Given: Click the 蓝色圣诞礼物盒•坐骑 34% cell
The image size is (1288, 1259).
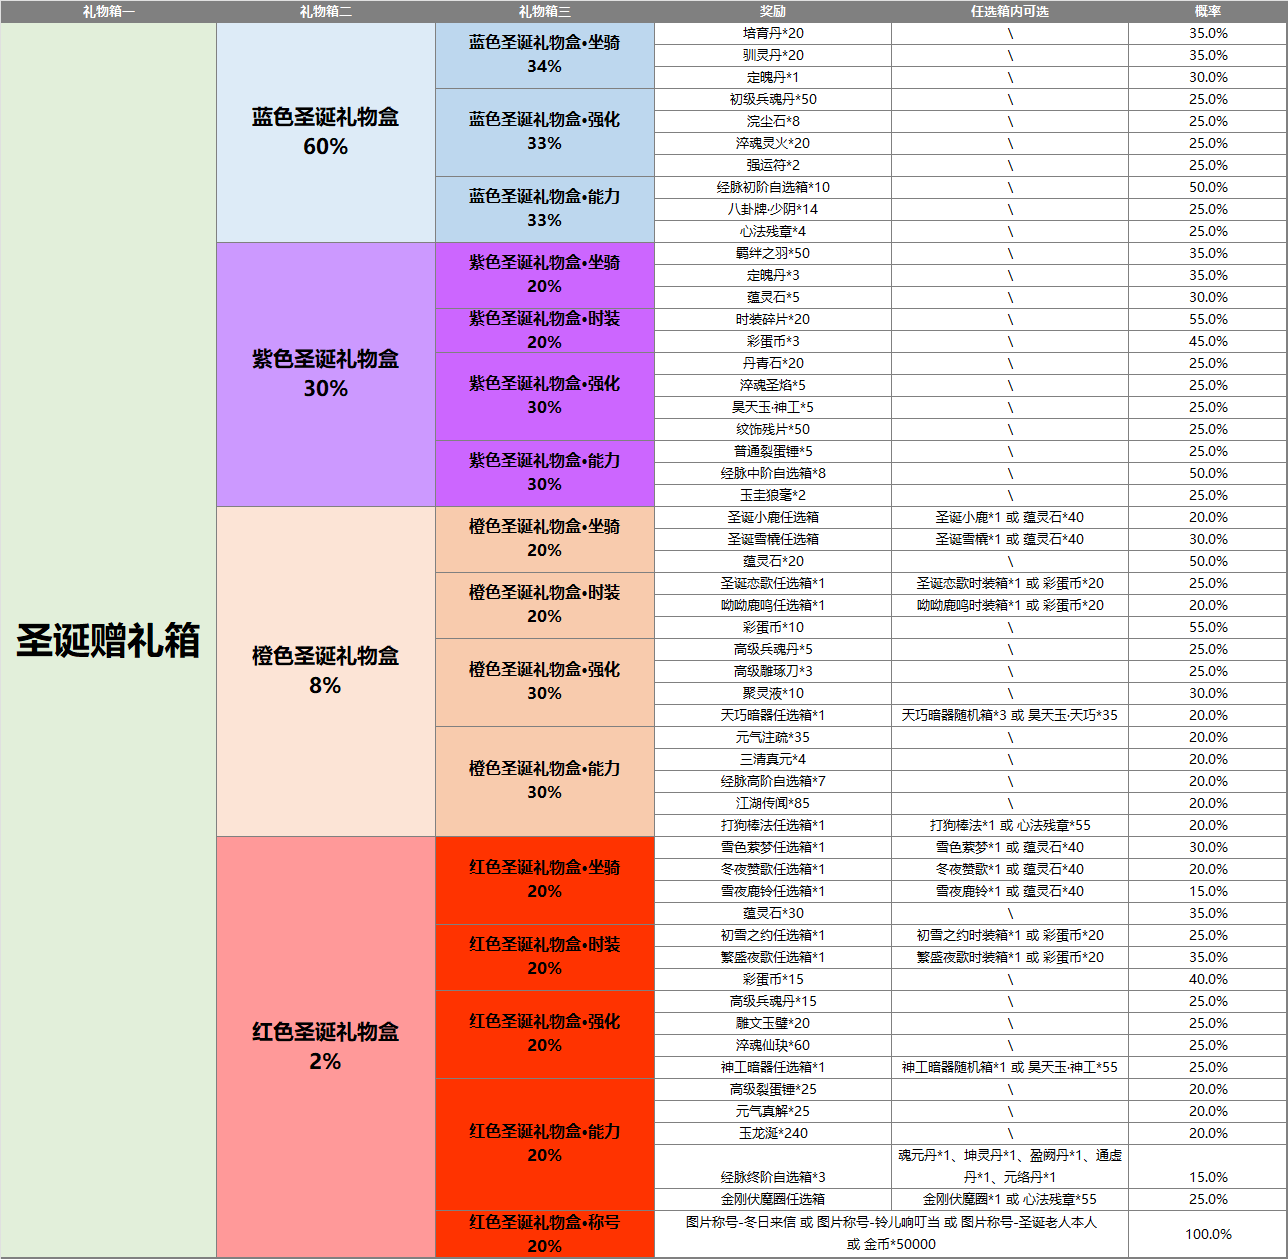Looking at the screenshot, I should (x=544, y=55).
